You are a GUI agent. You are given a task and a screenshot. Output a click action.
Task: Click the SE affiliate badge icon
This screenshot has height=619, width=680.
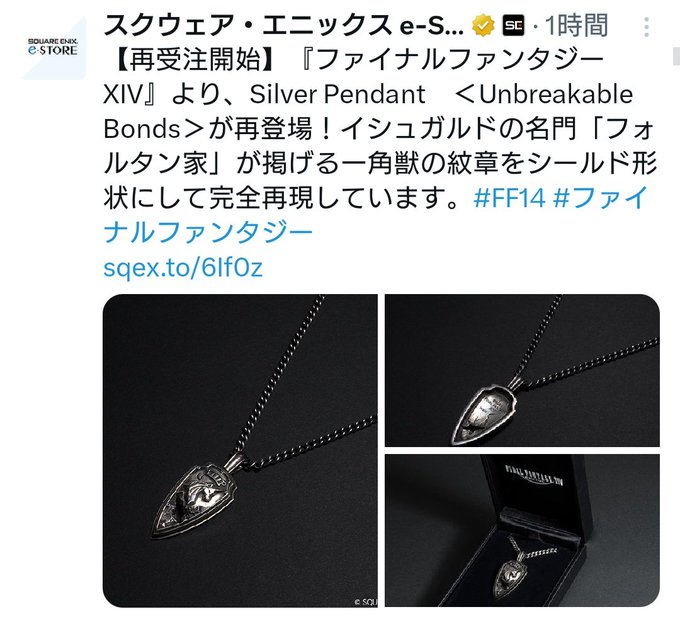click(x=513, y=25)
